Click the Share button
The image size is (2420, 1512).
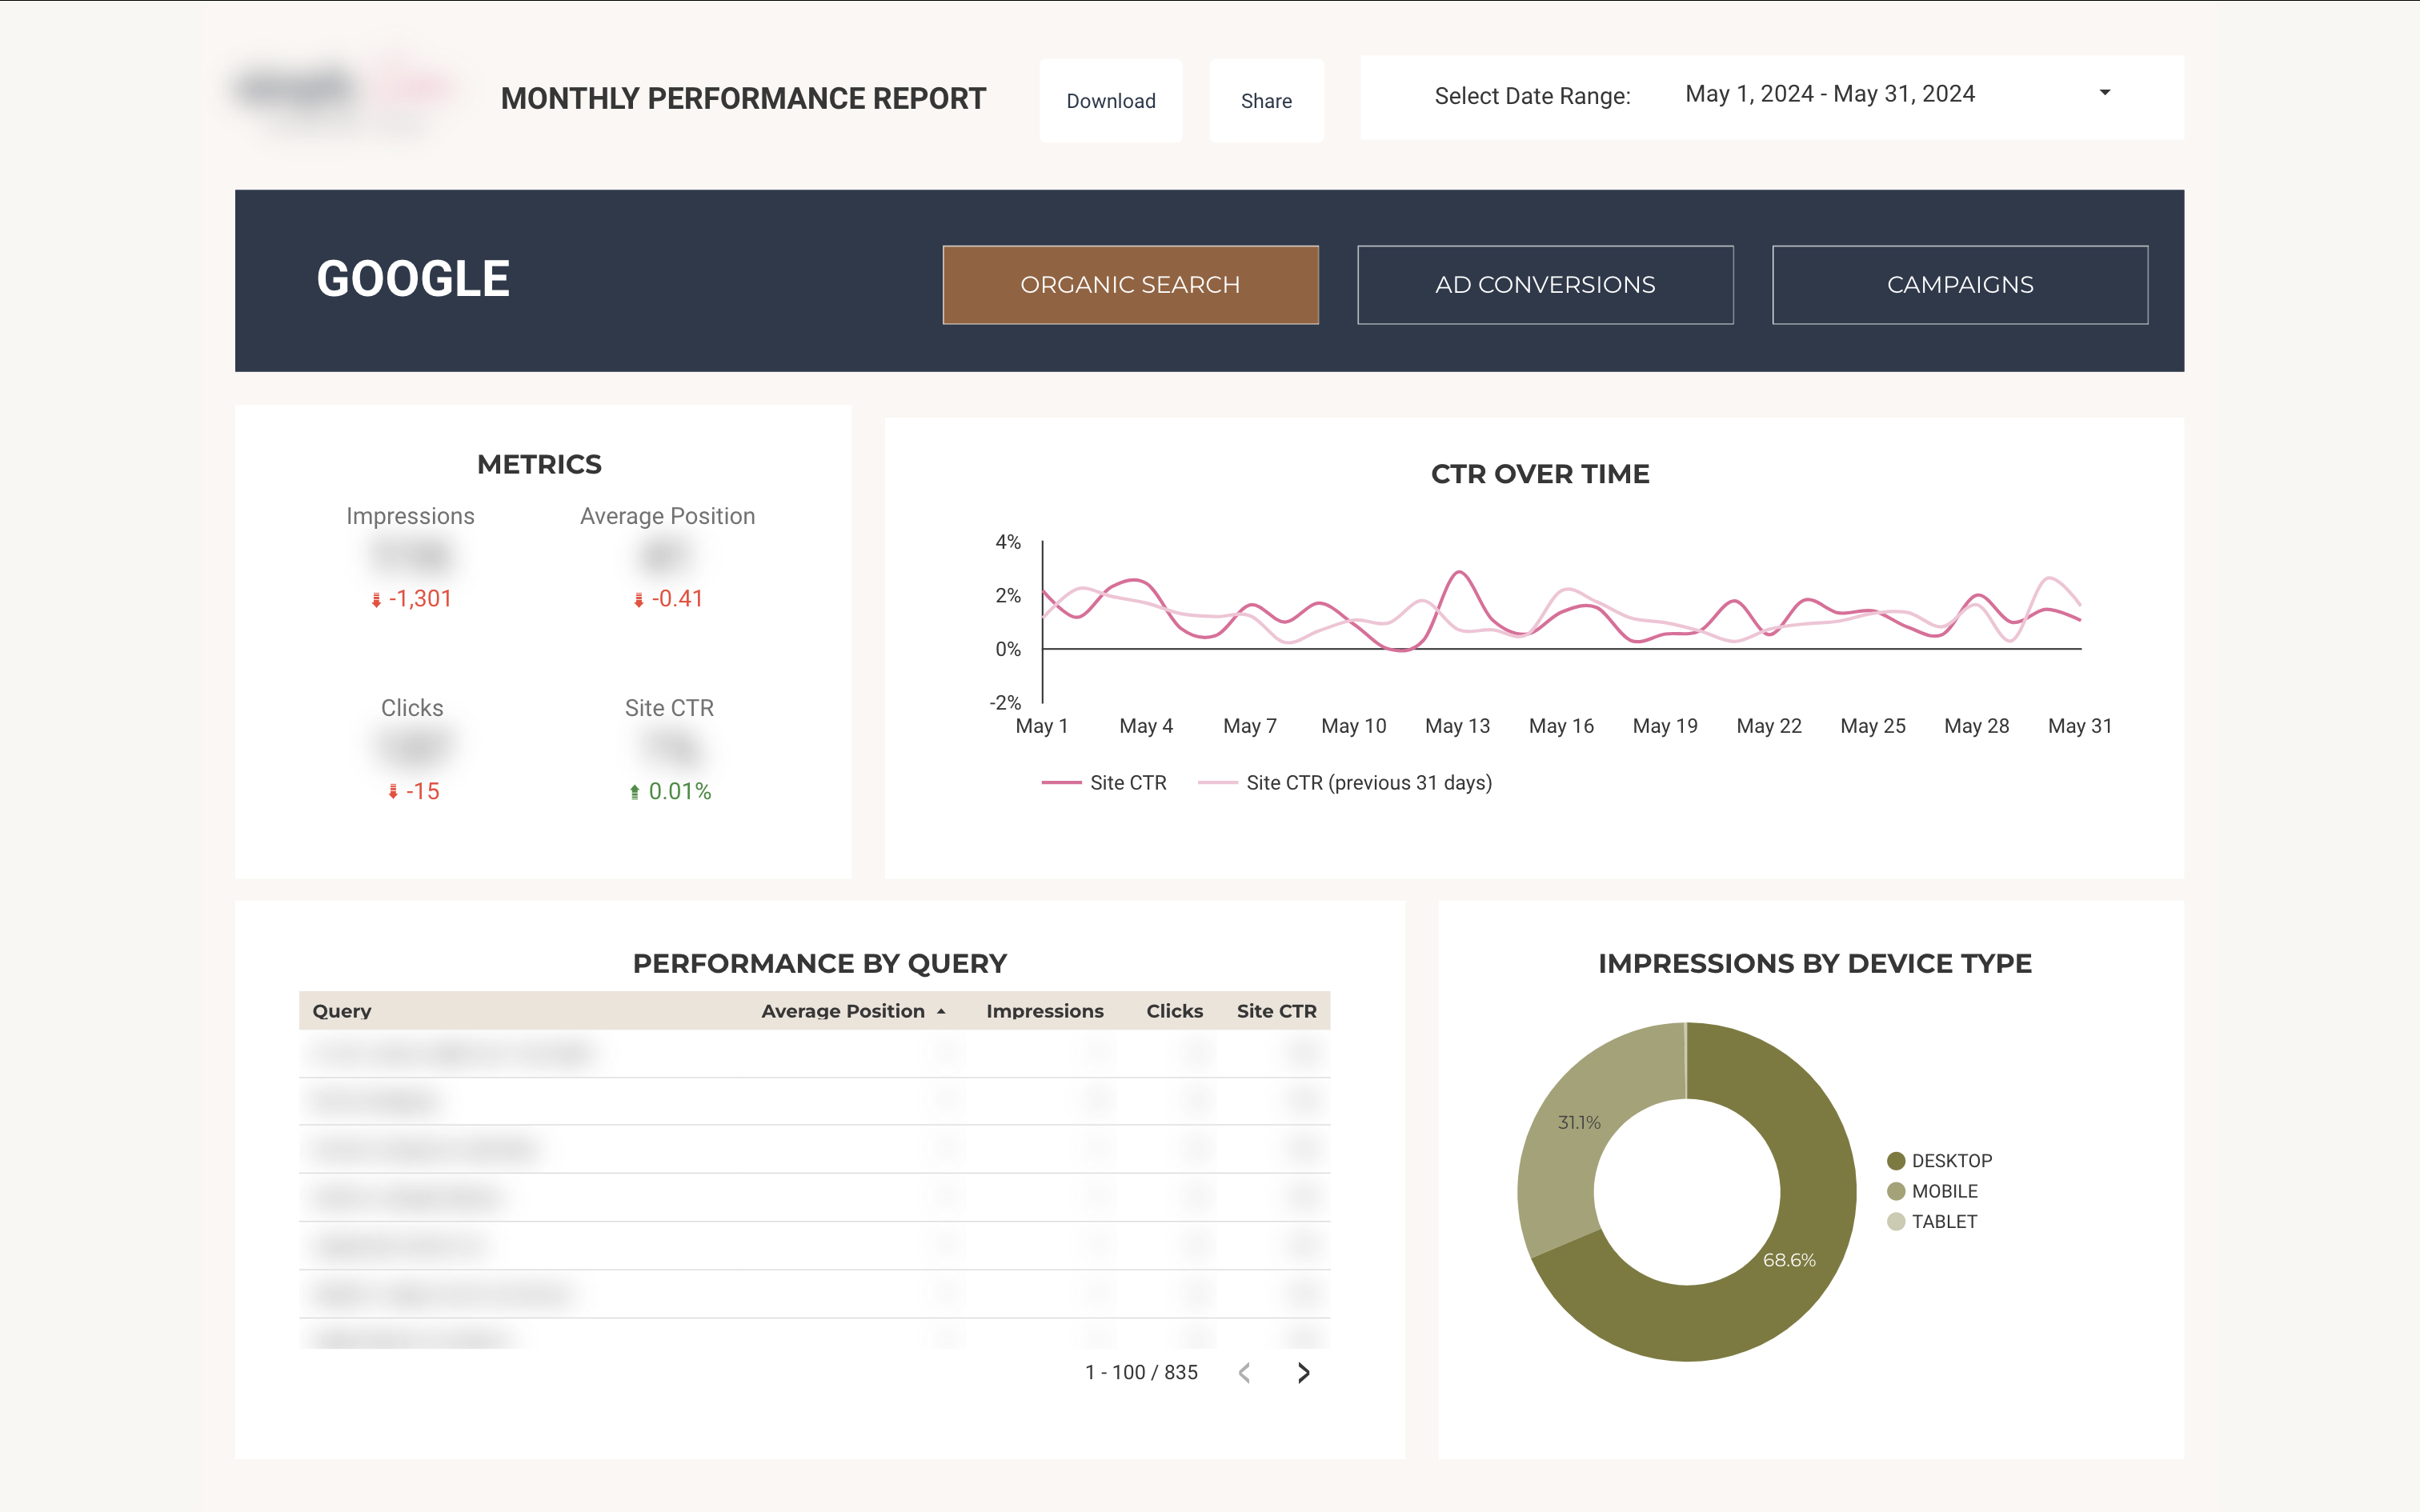tap(1266, 100)
